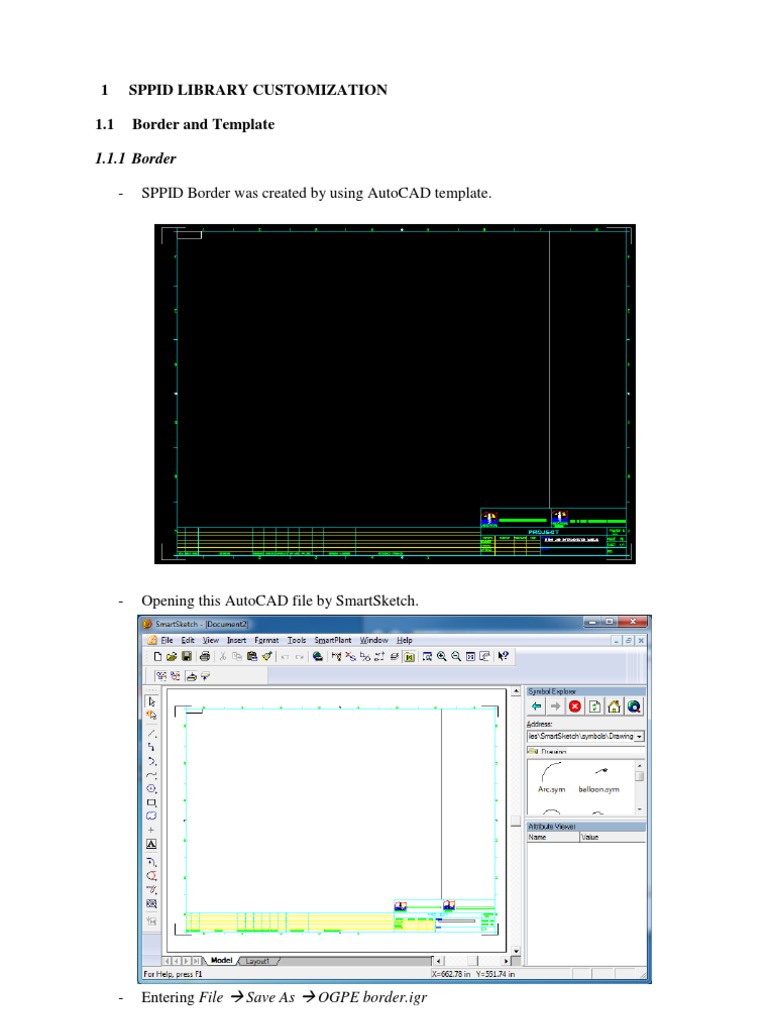Select the arrow Select tool
Image resolution: width=768 pixels, height=1024 pixels.
tap(152, 701)
